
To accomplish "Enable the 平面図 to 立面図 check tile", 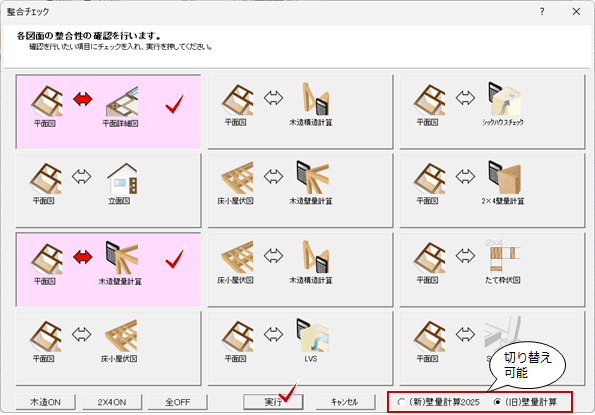I will [x=108, y=190].
